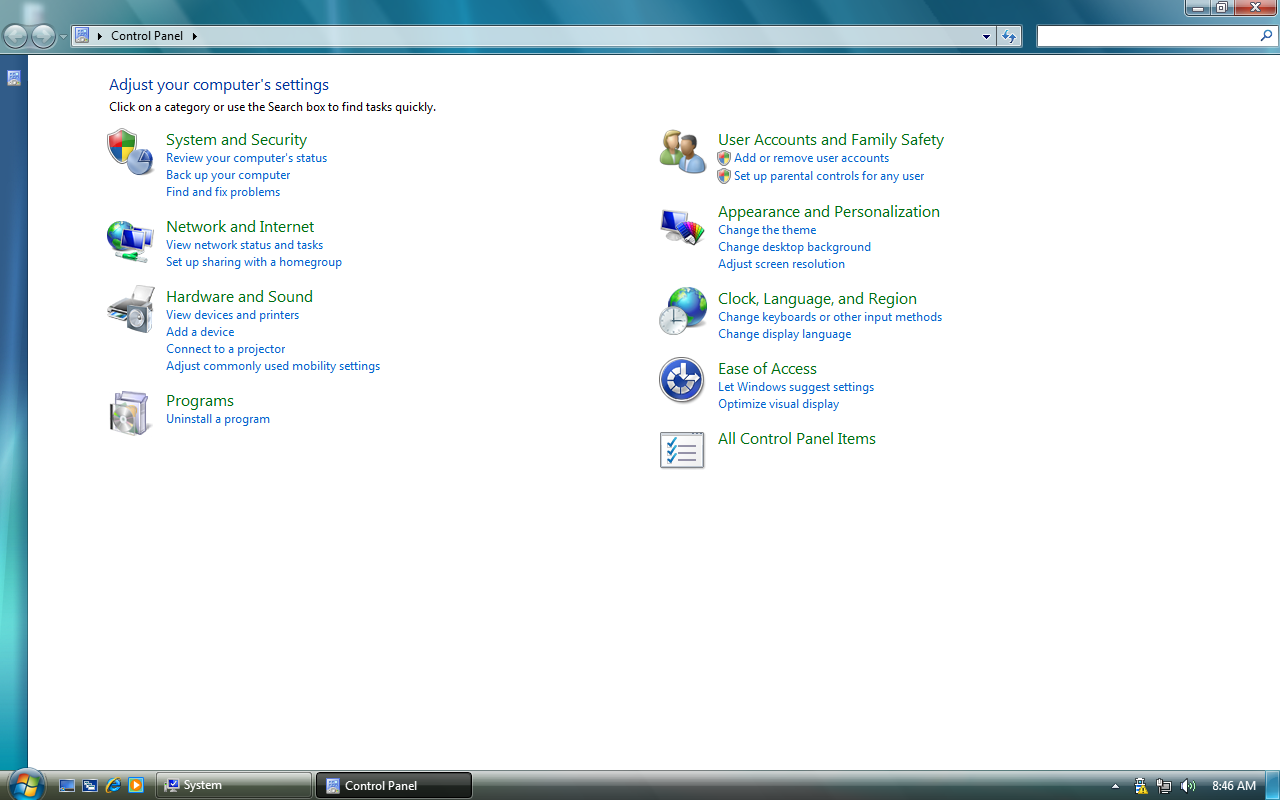Open Find and fix problems

pos(223,192)
